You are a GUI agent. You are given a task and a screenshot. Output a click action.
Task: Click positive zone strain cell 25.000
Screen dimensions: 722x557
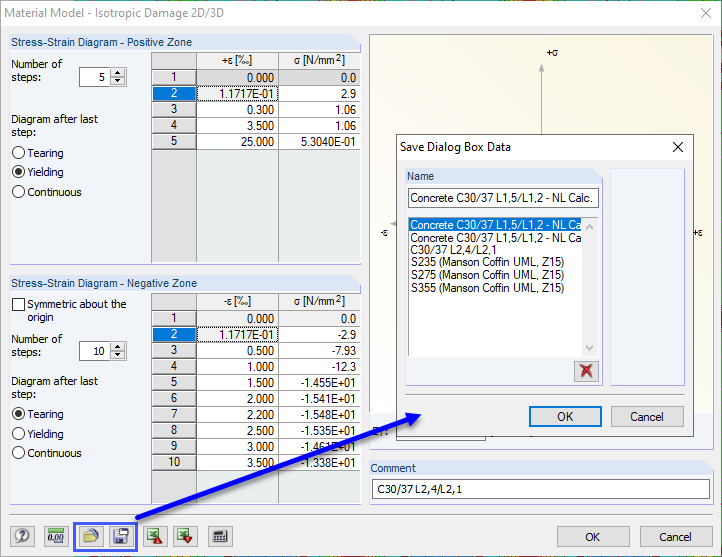238,141
